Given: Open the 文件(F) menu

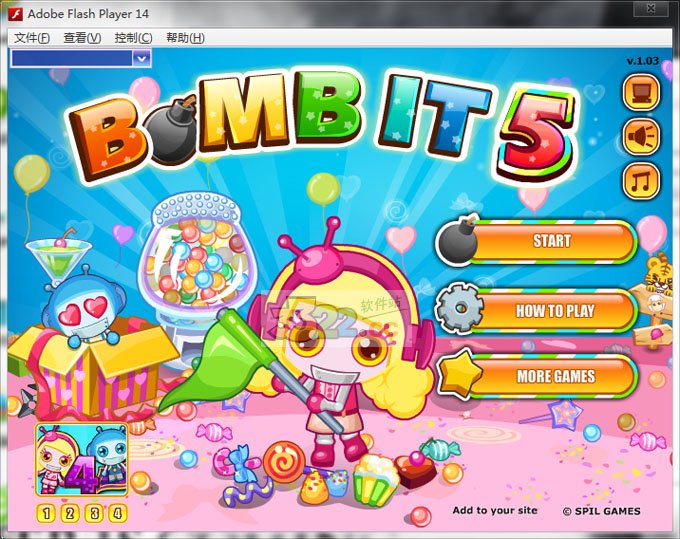Looking at the screenshot, I should coord(32,38).
